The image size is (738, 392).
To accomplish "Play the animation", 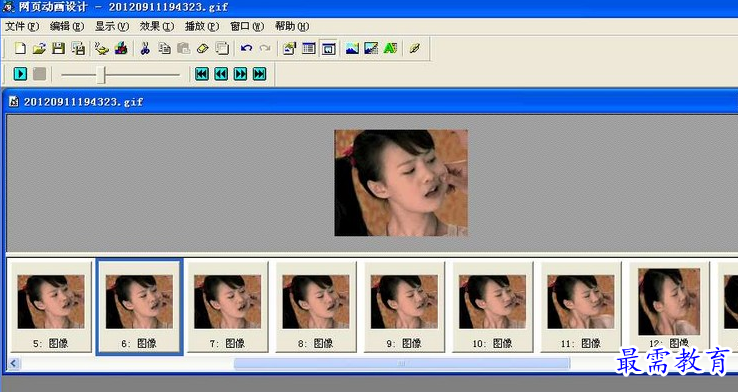I will [20, 74].
